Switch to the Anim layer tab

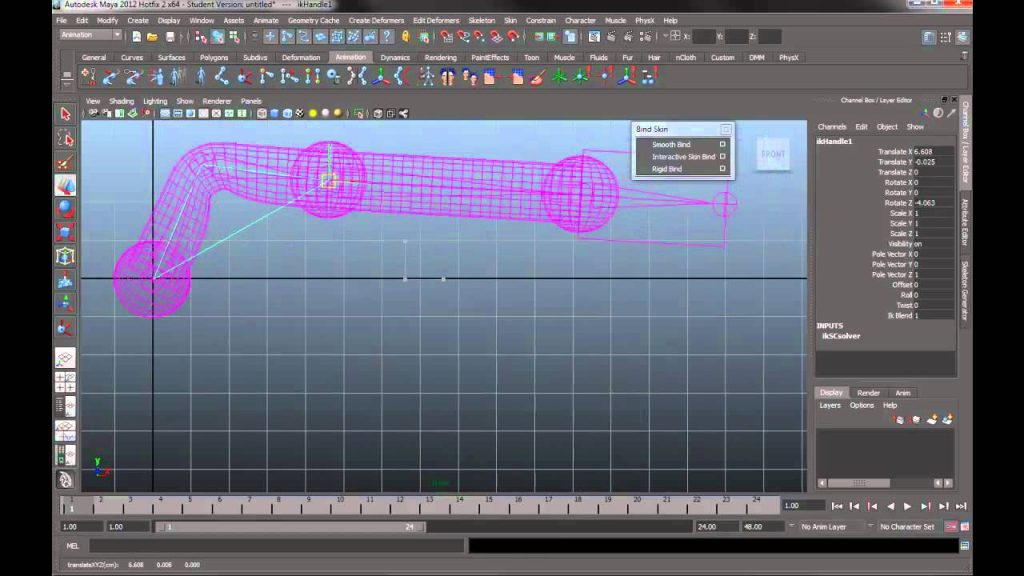(x=903, y=393)
